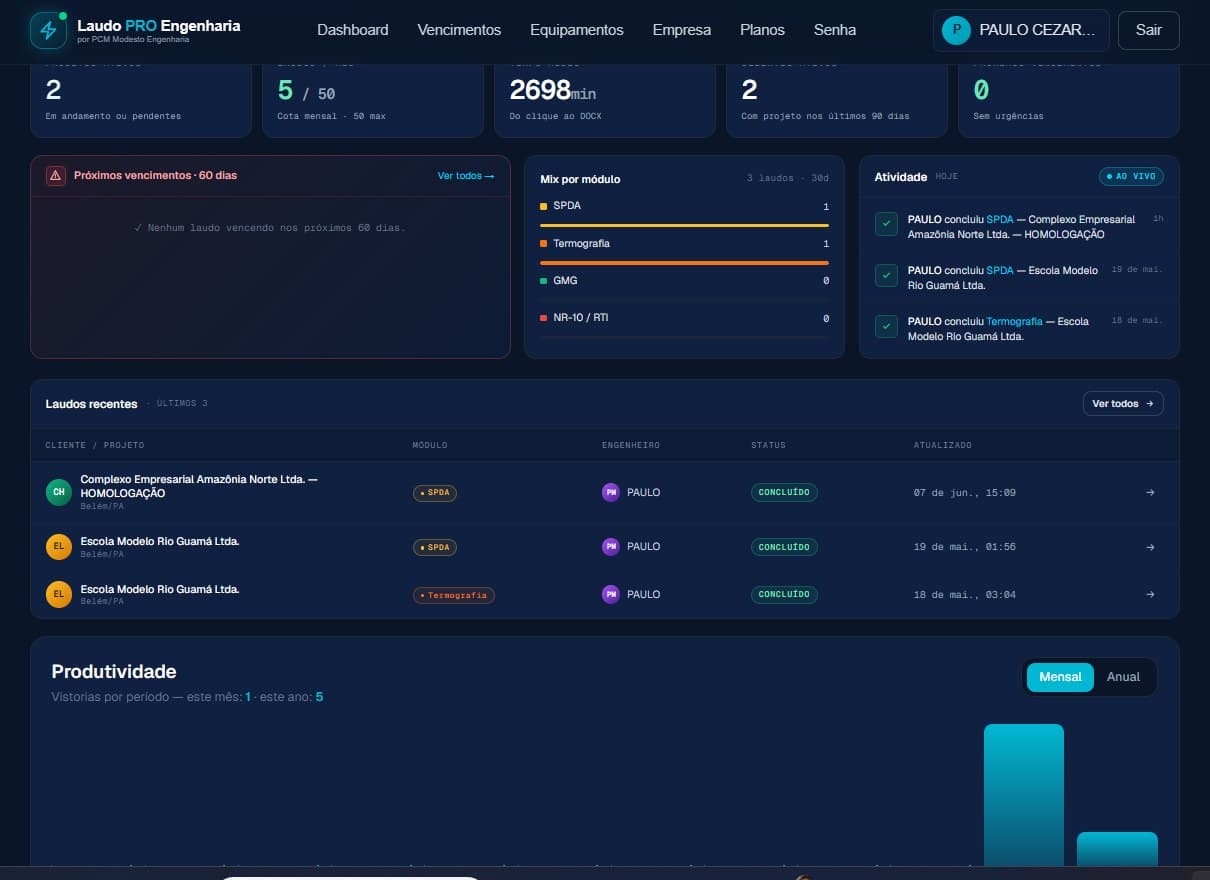Click the Sair logout button

point(1149,30)
